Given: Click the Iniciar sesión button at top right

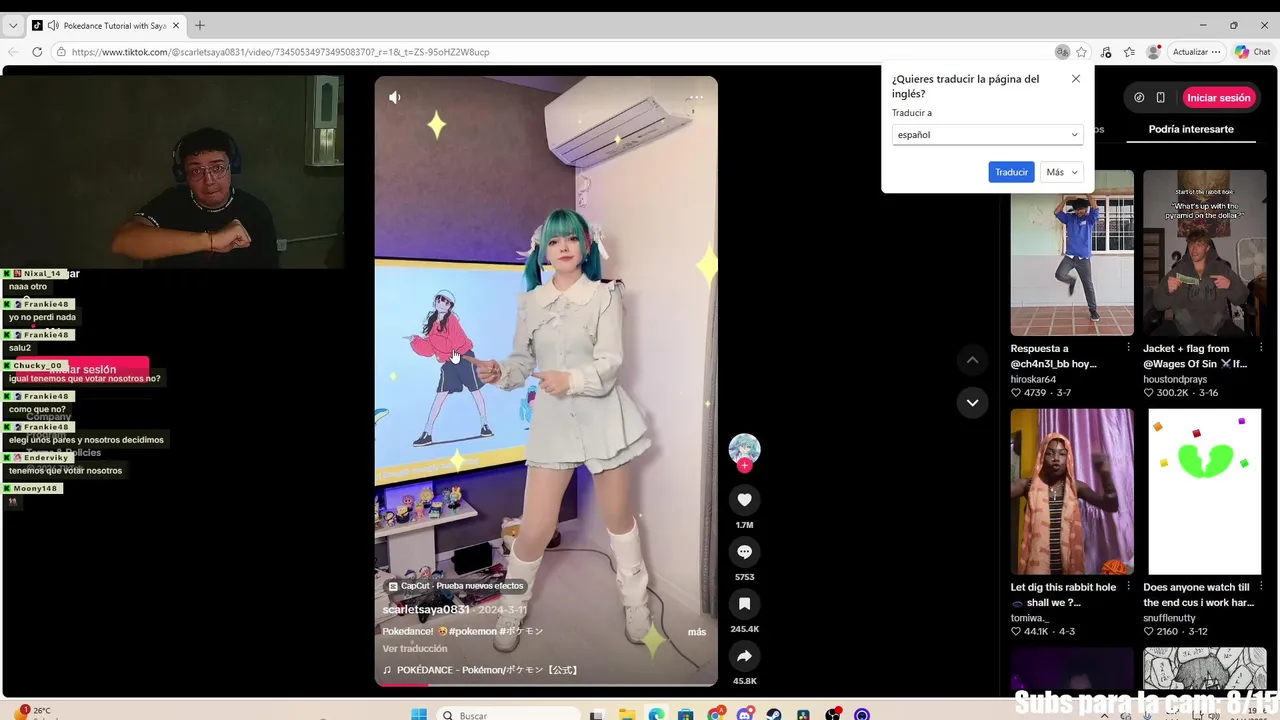Looking at the screenshot, I should (1219, 98).
